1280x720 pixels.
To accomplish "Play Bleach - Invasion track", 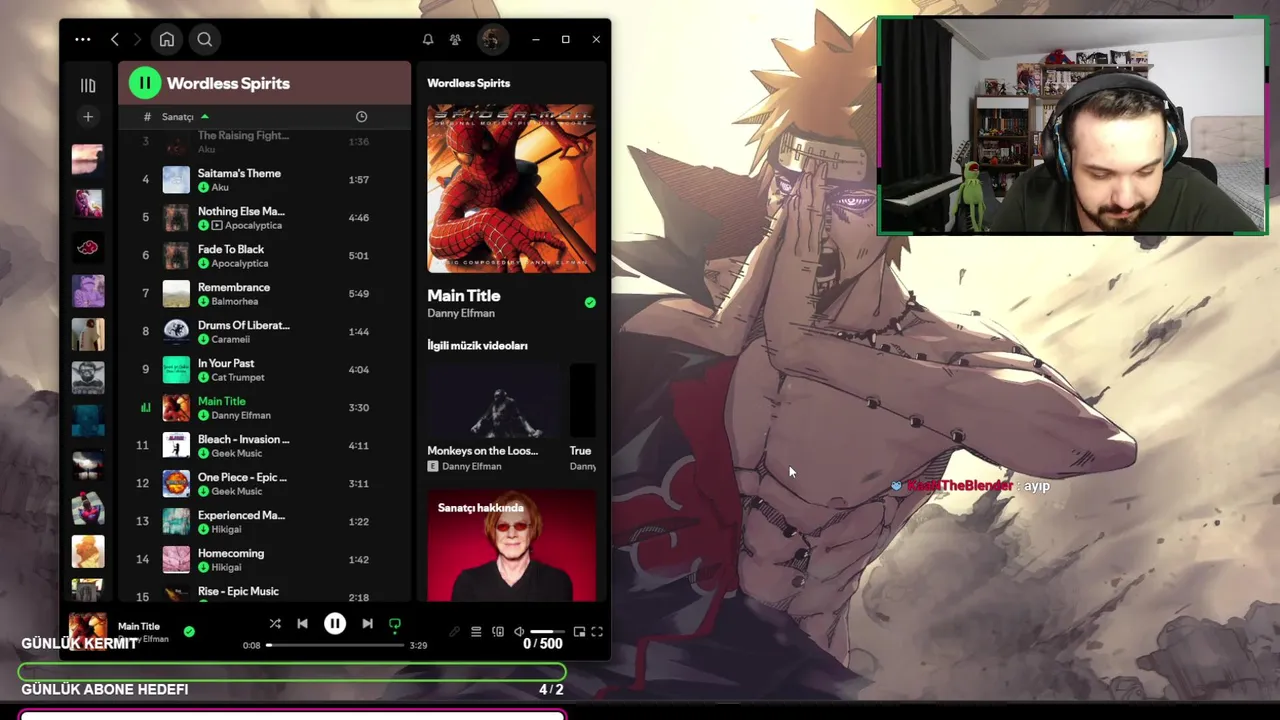I will pos(265,446).
